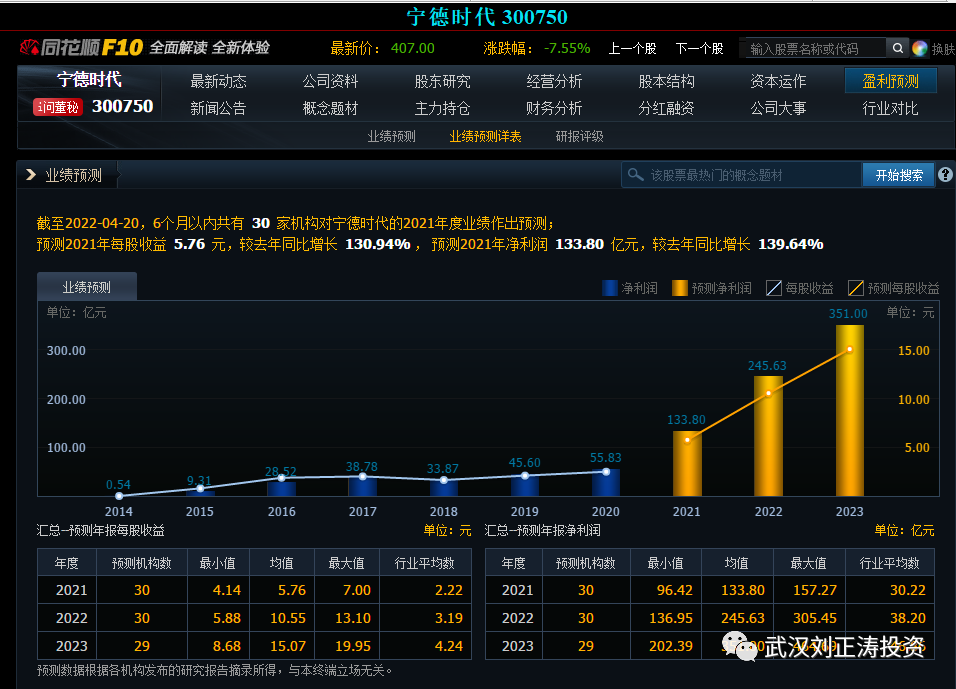
Task: Open the 最新动态 menu
Action: (218, 81)
